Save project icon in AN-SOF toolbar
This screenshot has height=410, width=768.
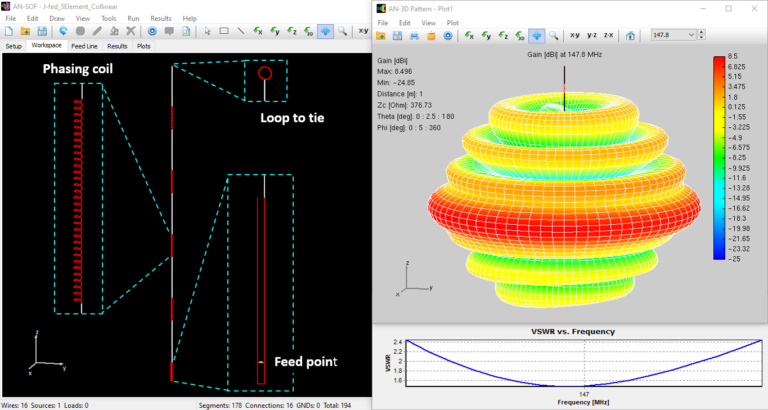[42, 31]
